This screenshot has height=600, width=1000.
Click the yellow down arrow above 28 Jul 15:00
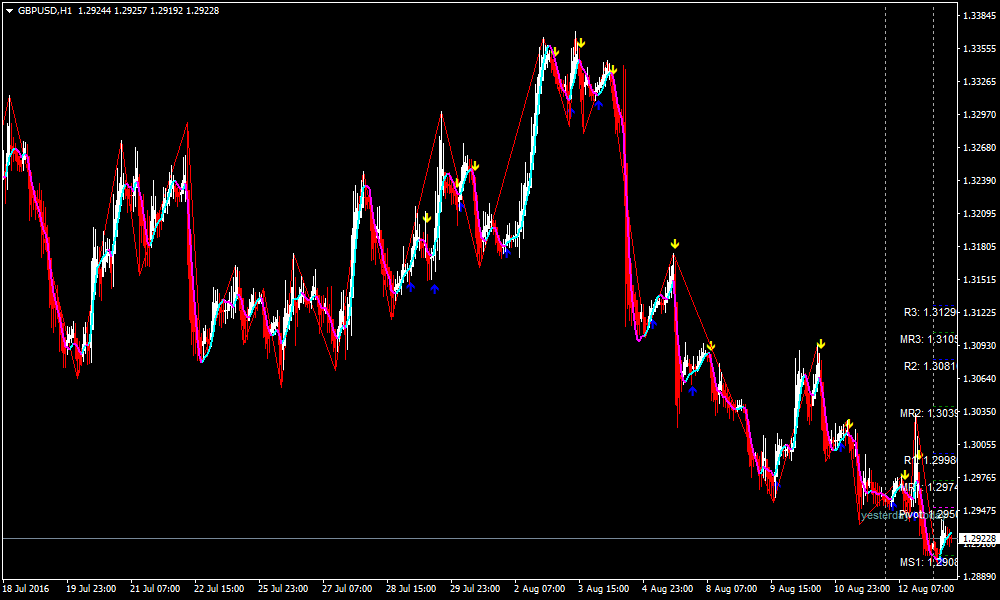pos(427,217)
